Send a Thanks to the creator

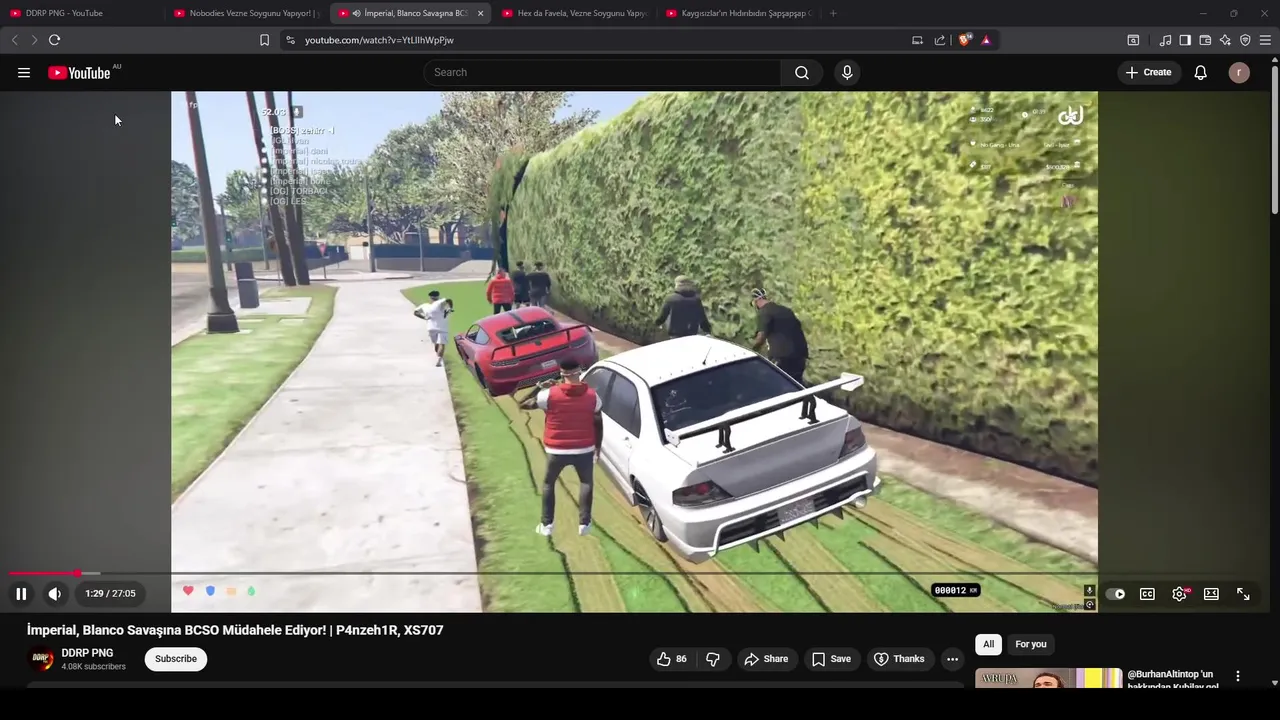tap(899, 659)
